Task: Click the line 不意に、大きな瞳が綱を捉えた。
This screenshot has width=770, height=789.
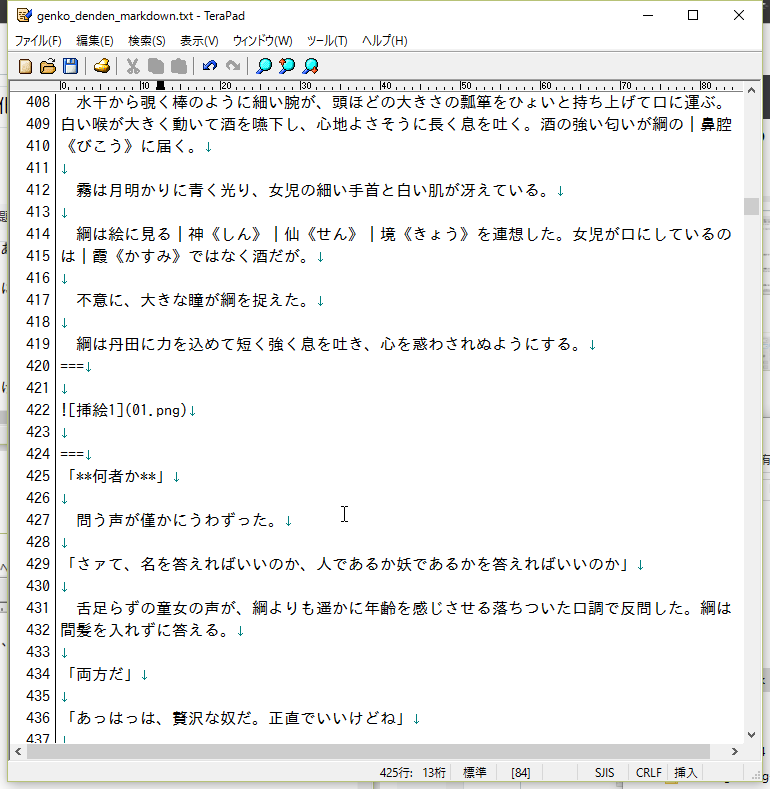Action: [195, 300]
